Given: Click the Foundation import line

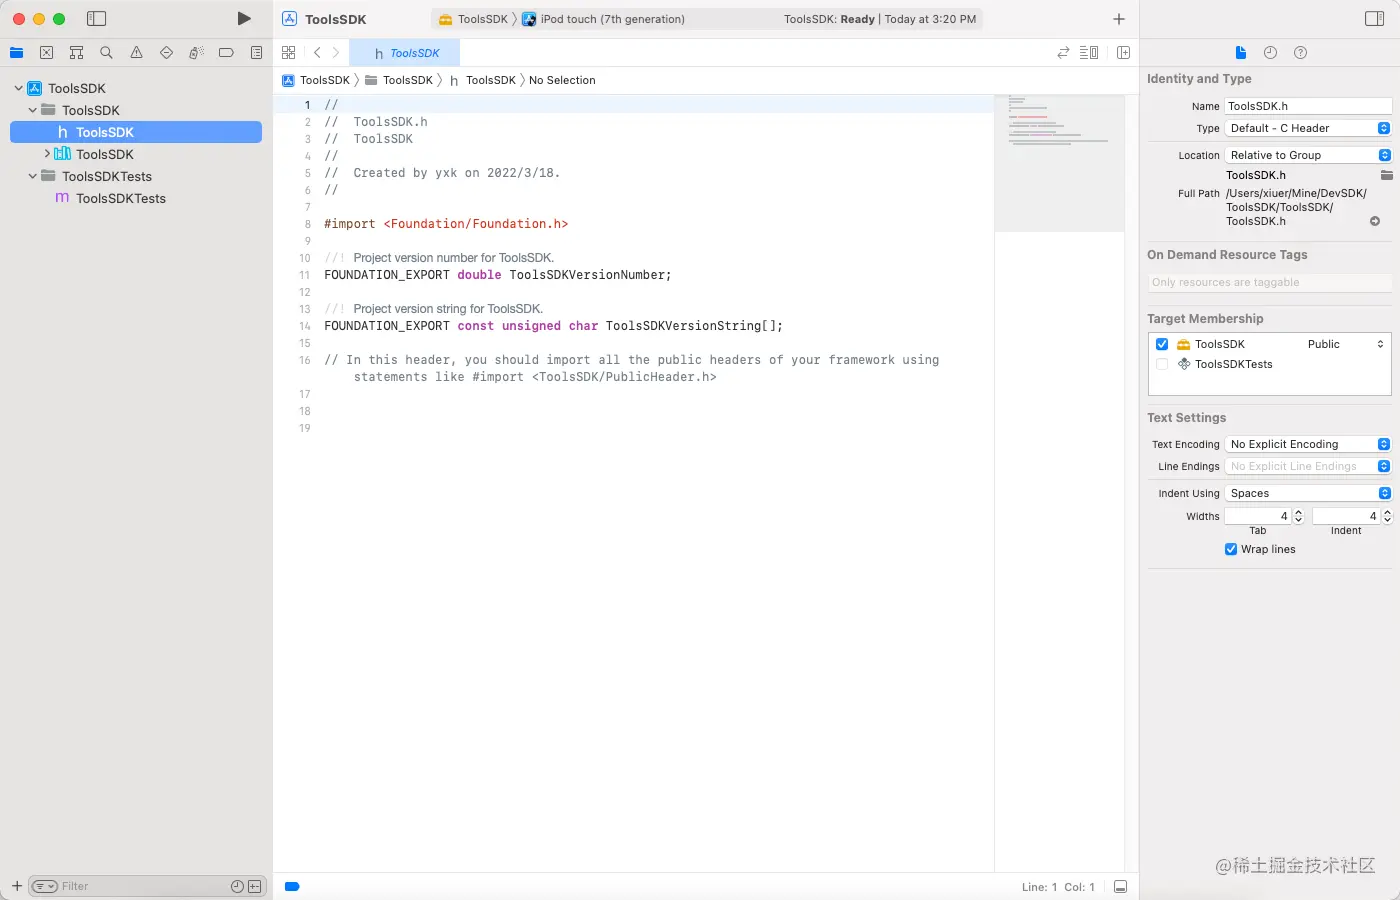Looking at the screenshot, I should click(x=446, y=224).
